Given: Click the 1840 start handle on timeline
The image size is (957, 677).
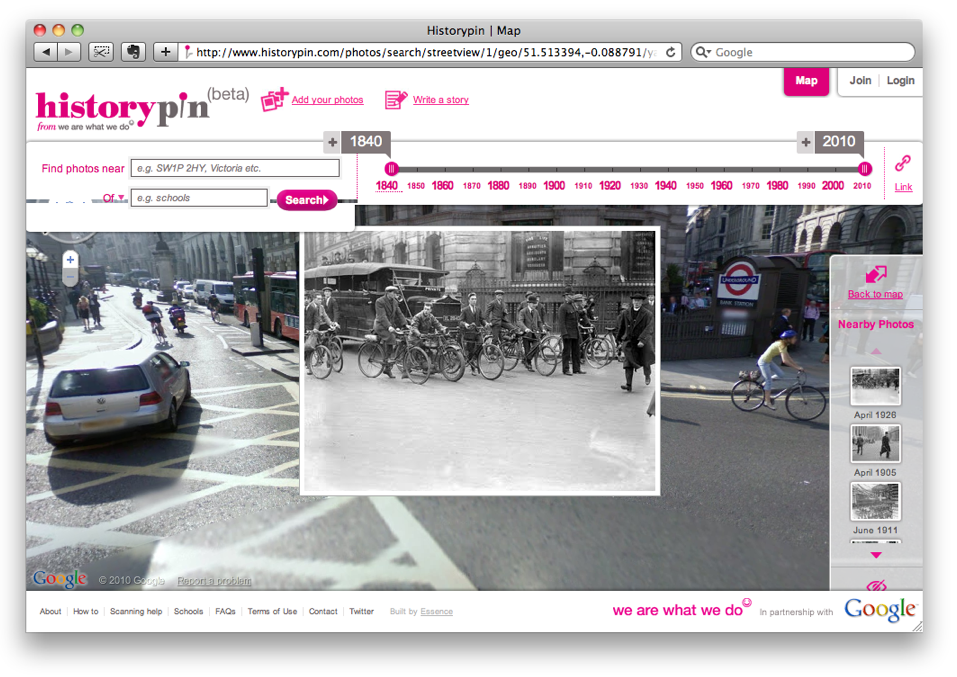Looking at the screenshot, I should (392, 169).
